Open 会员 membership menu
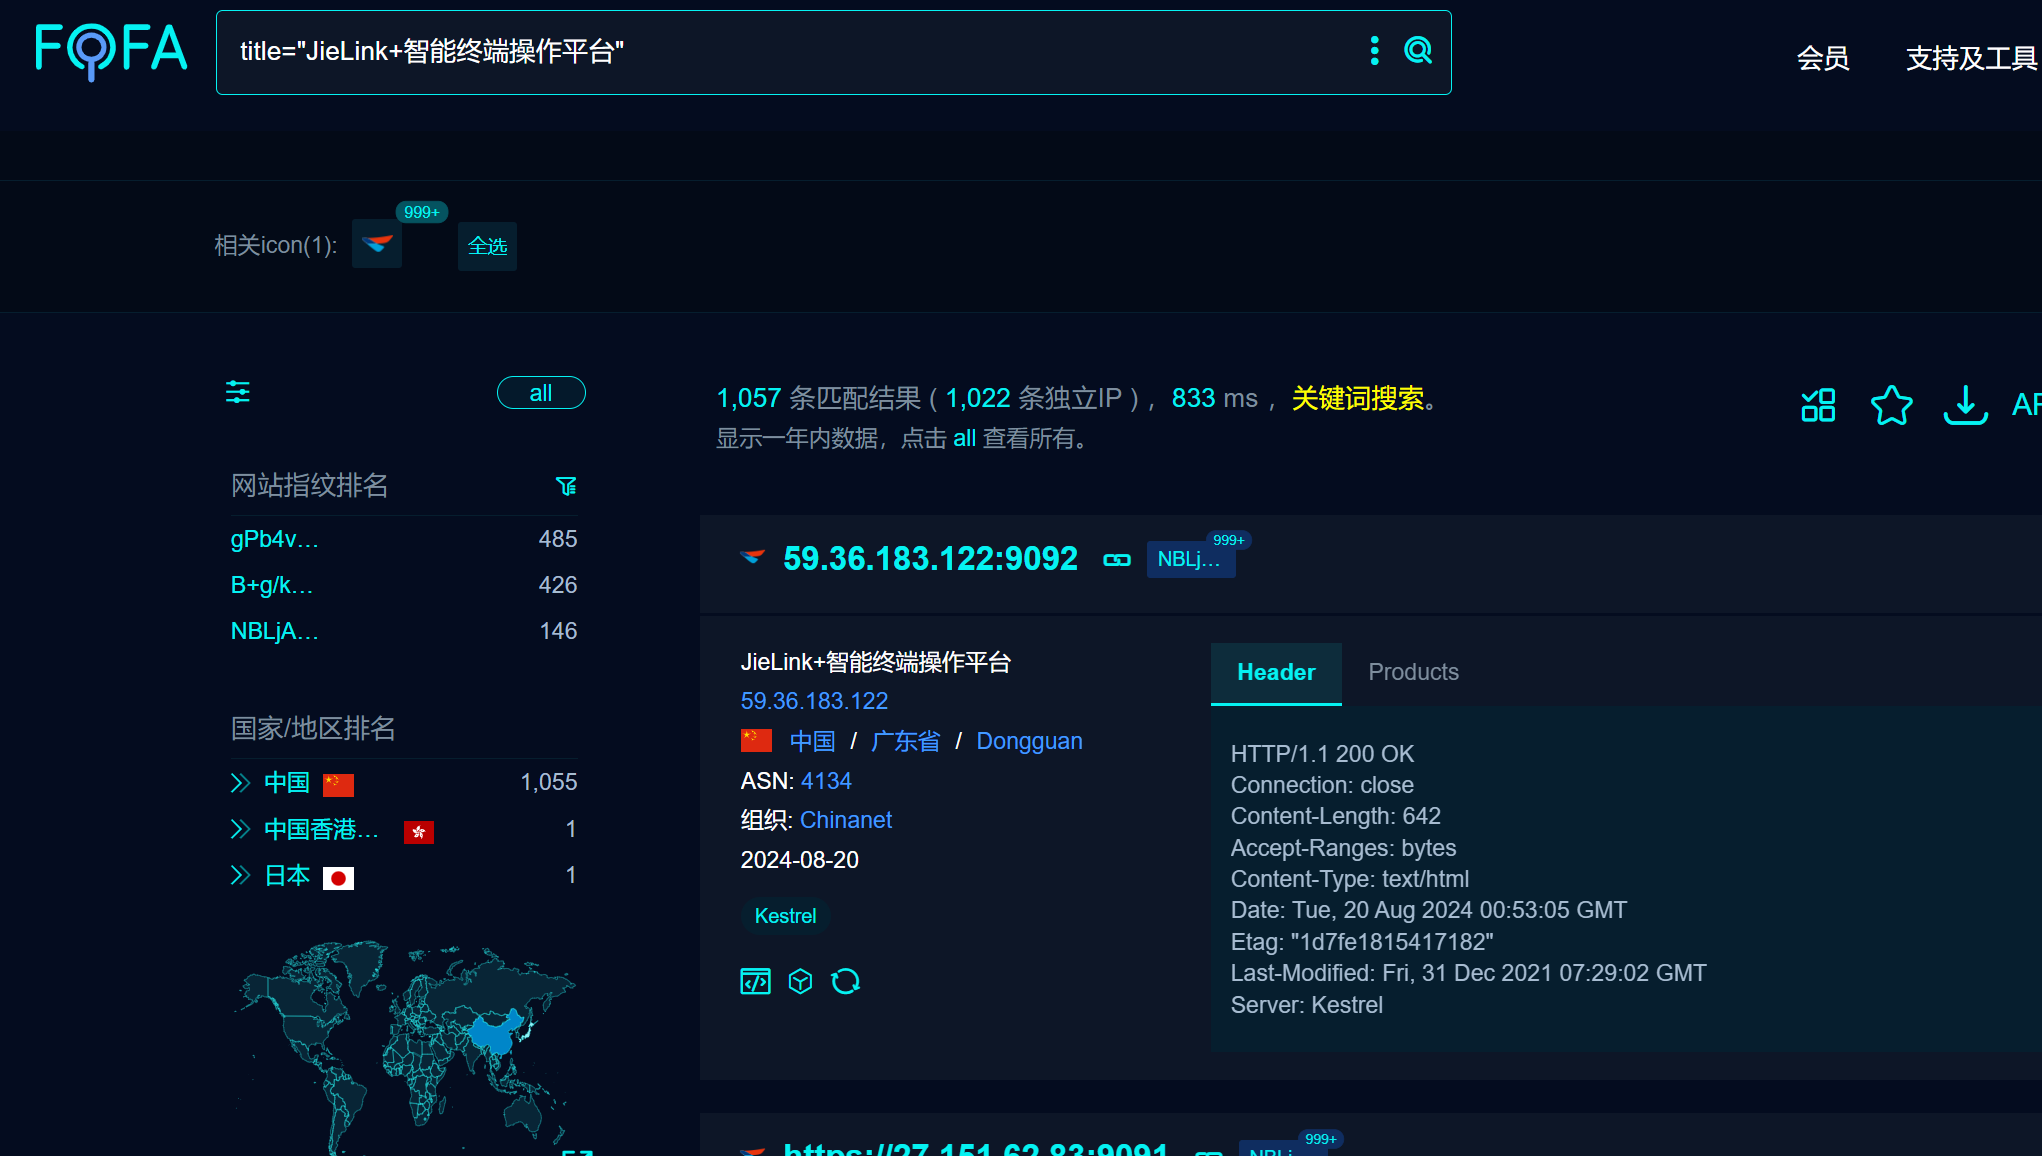 click(x=1823, y=58)
